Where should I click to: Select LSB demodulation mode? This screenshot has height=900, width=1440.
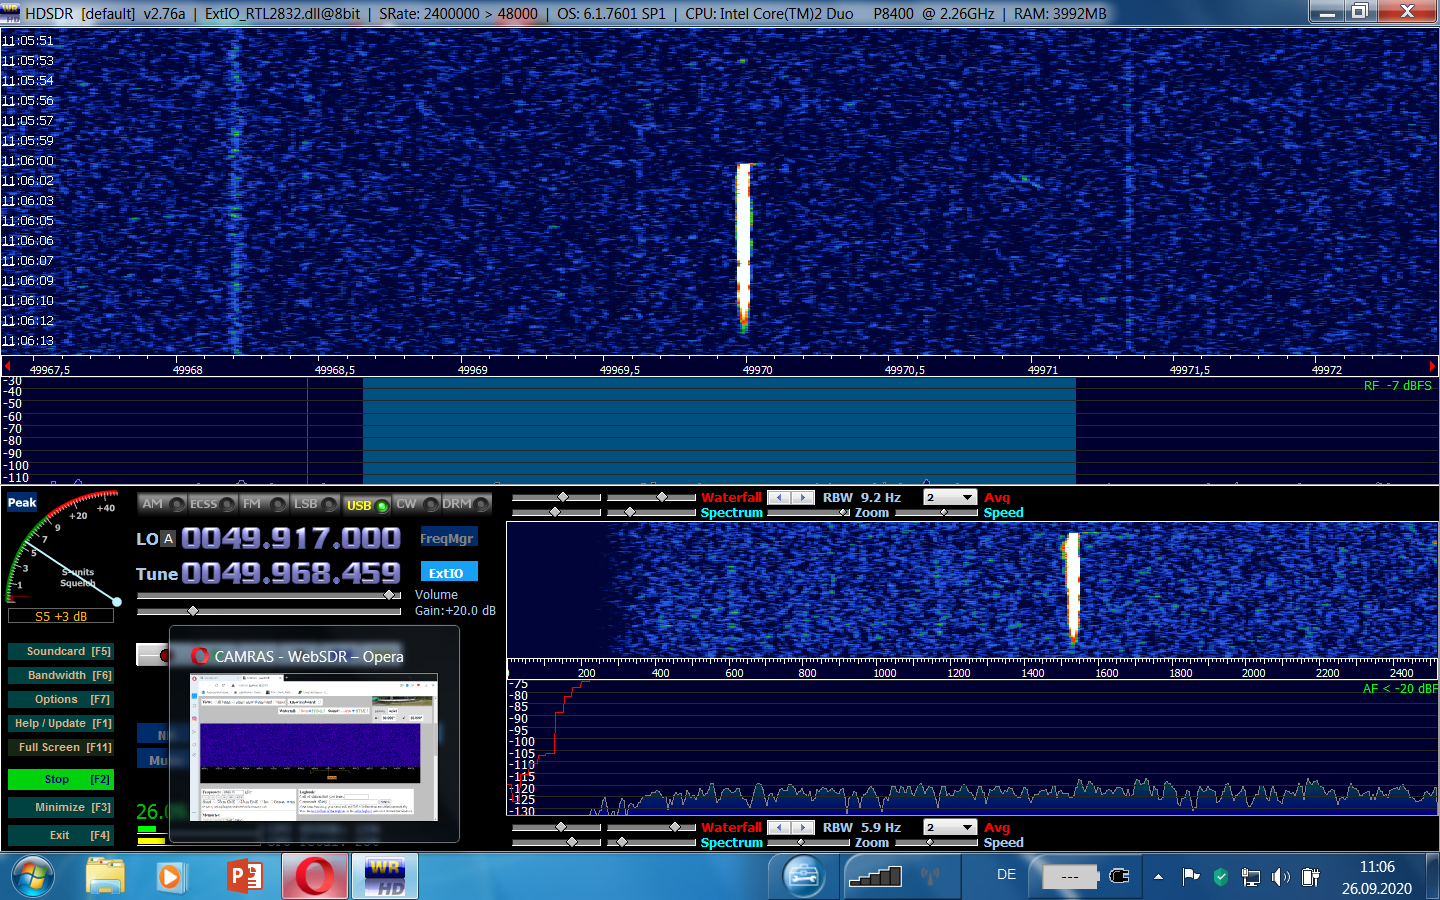pos(315,504)
